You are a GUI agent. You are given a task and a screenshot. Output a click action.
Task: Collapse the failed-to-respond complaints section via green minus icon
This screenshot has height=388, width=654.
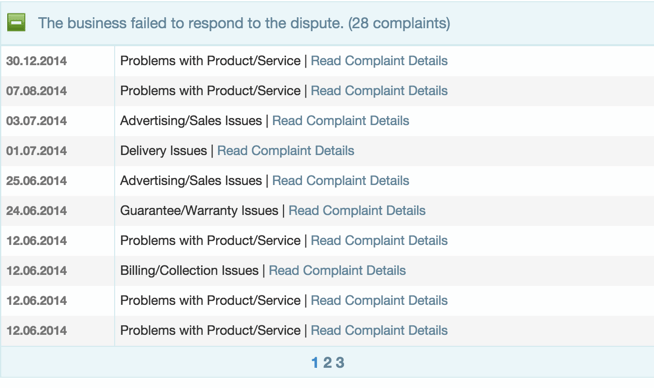click(16, 23)
